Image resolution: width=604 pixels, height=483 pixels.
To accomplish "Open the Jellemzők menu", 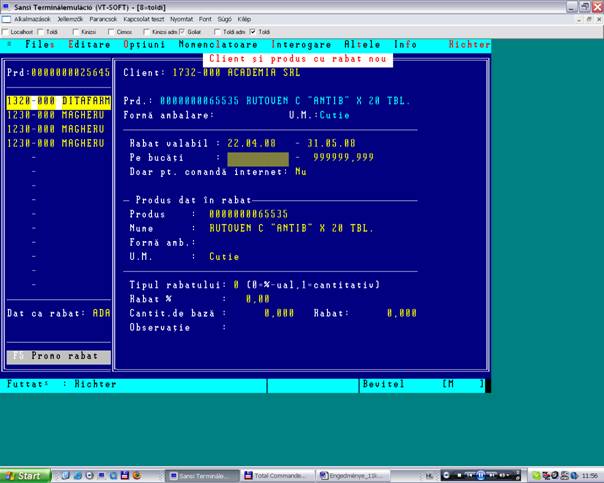I will 70,19.
